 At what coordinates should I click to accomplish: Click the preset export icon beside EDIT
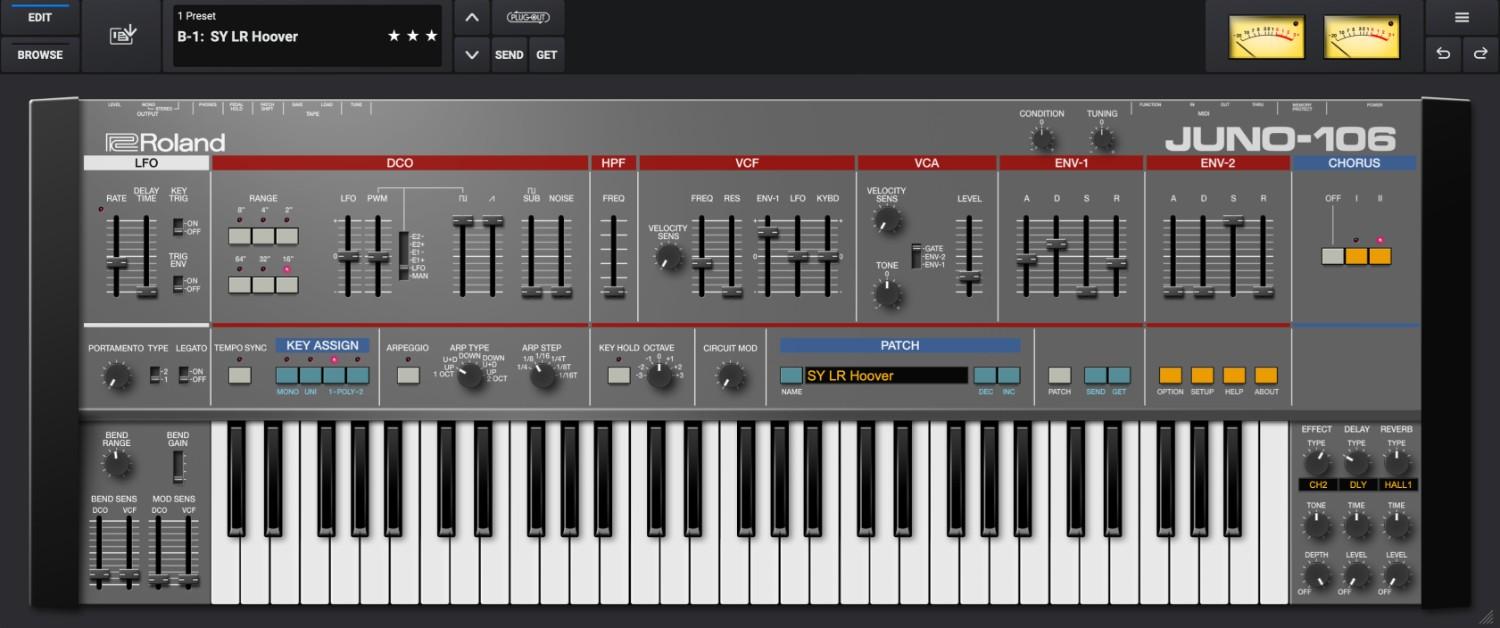[120, 33]
